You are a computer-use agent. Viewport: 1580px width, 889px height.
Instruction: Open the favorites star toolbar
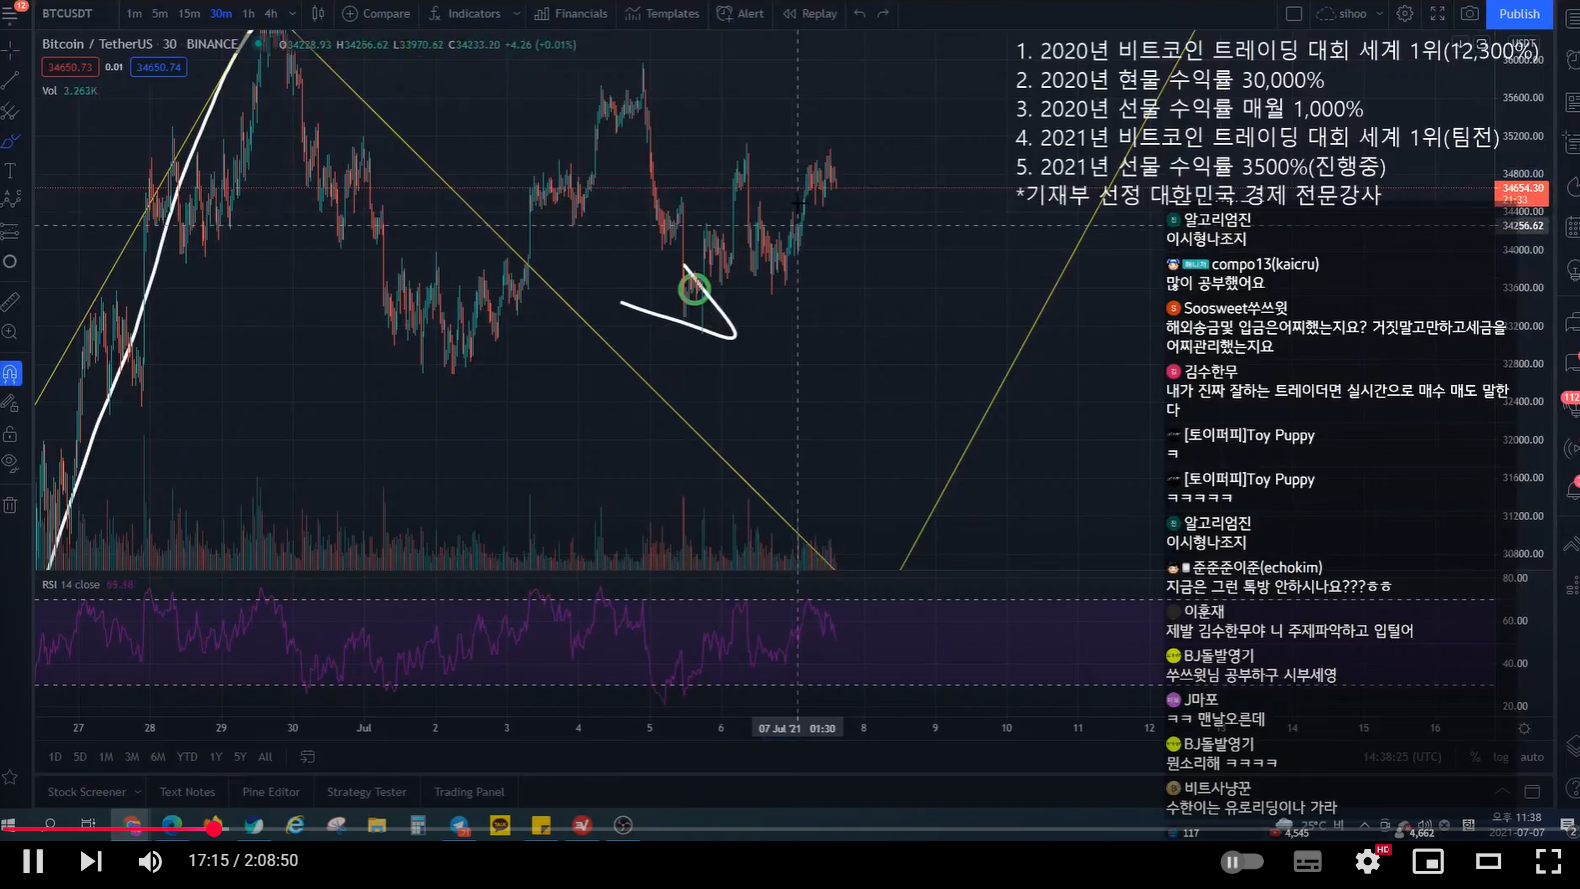pyautogui.click(x=11, y=777)
